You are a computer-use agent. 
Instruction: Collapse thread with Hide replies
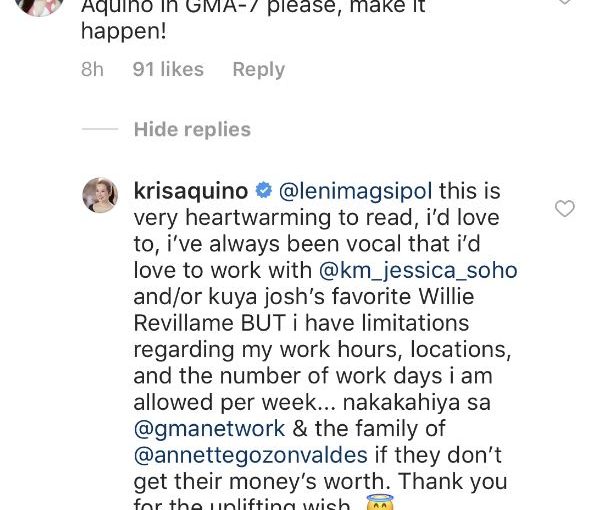point(192,129)
